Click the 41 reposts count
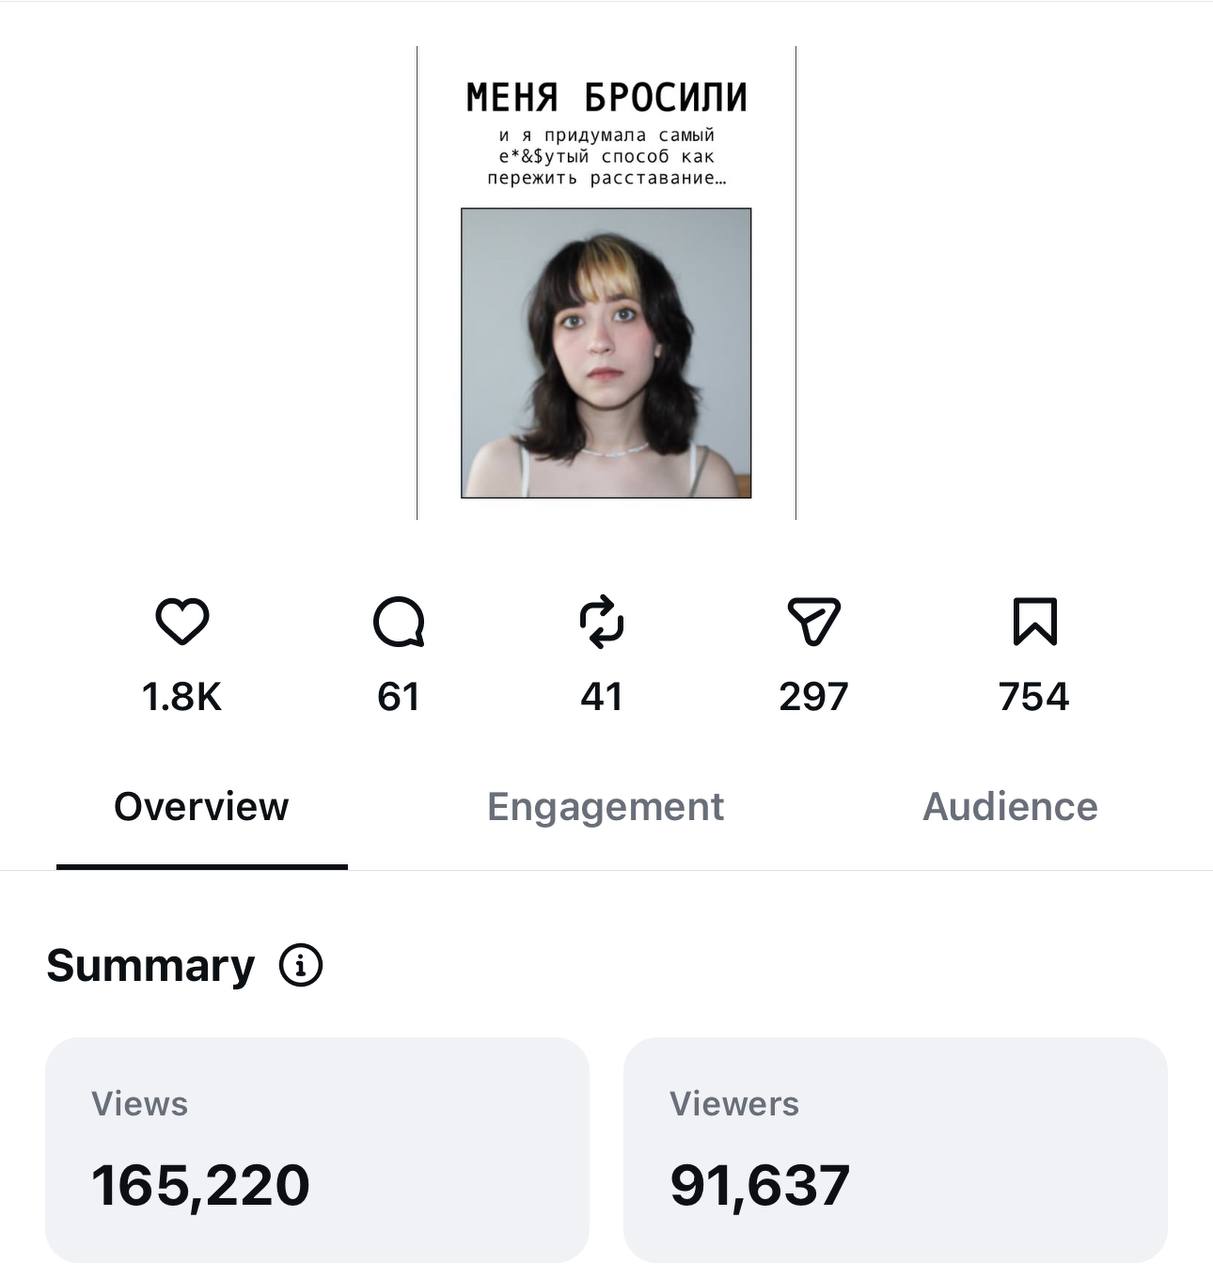 pyautogui.click(x=602, y=697)
